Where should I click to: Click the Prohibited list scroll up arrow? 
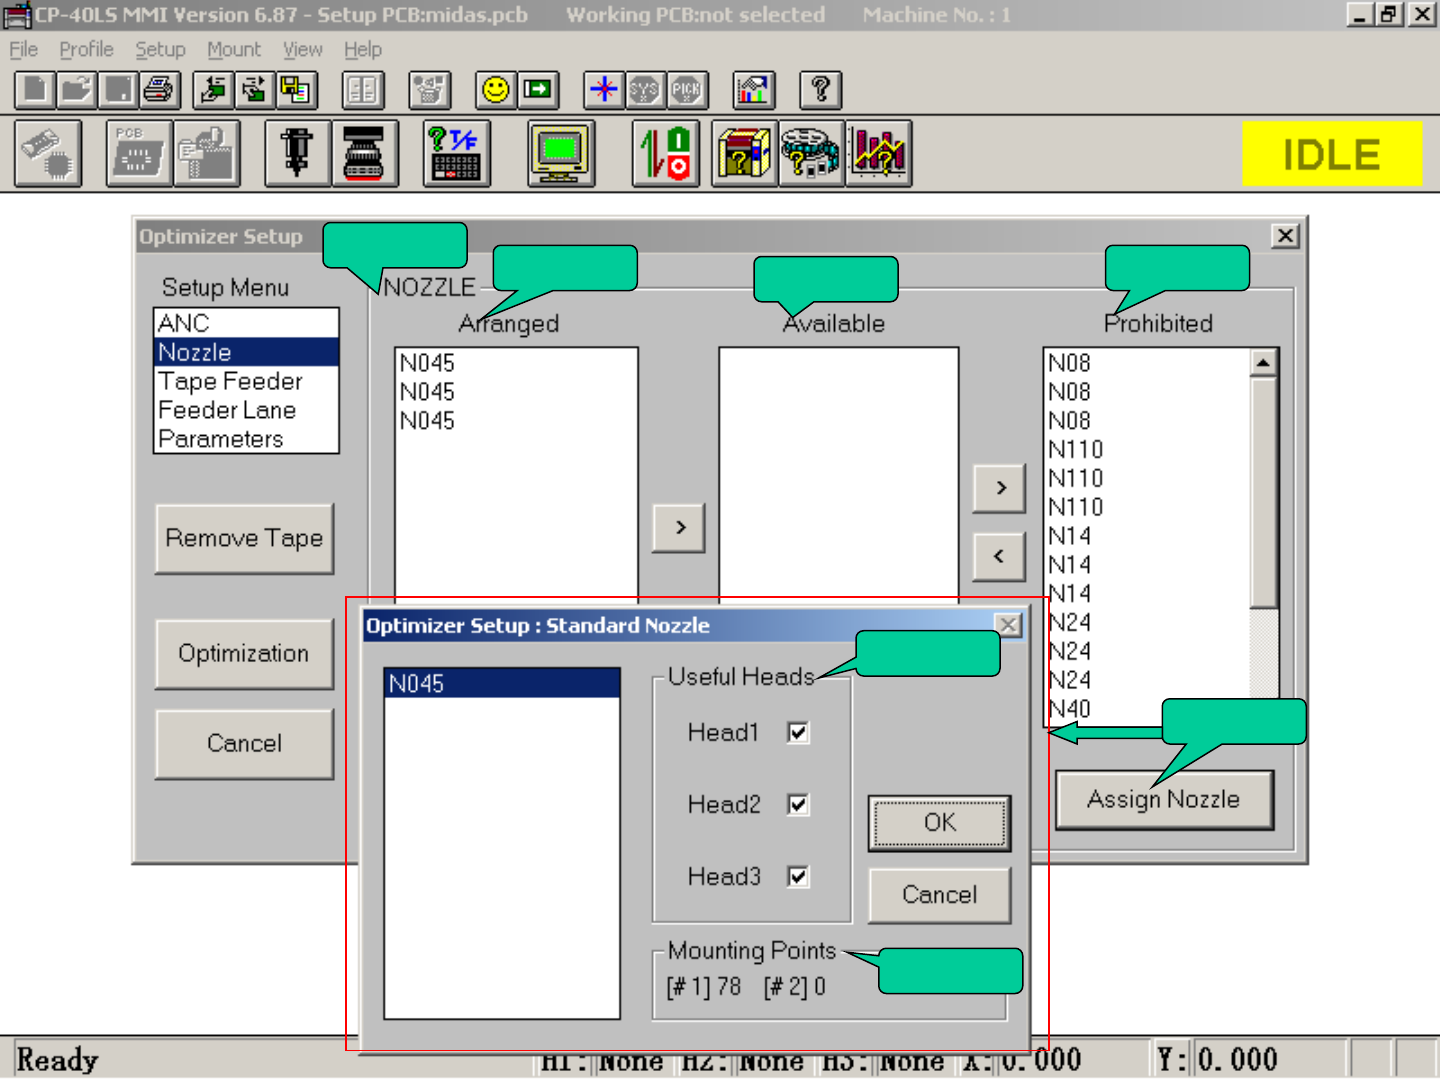coord(1264,363)
